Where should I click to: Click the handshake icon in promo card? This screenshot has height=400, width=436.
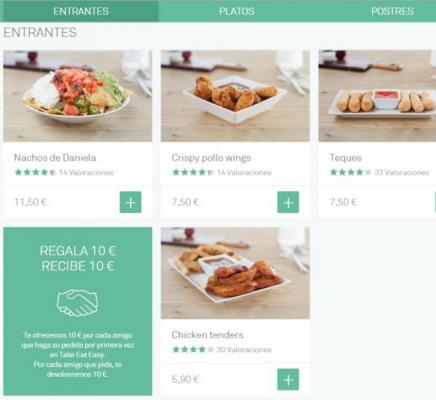coord(77,303)
